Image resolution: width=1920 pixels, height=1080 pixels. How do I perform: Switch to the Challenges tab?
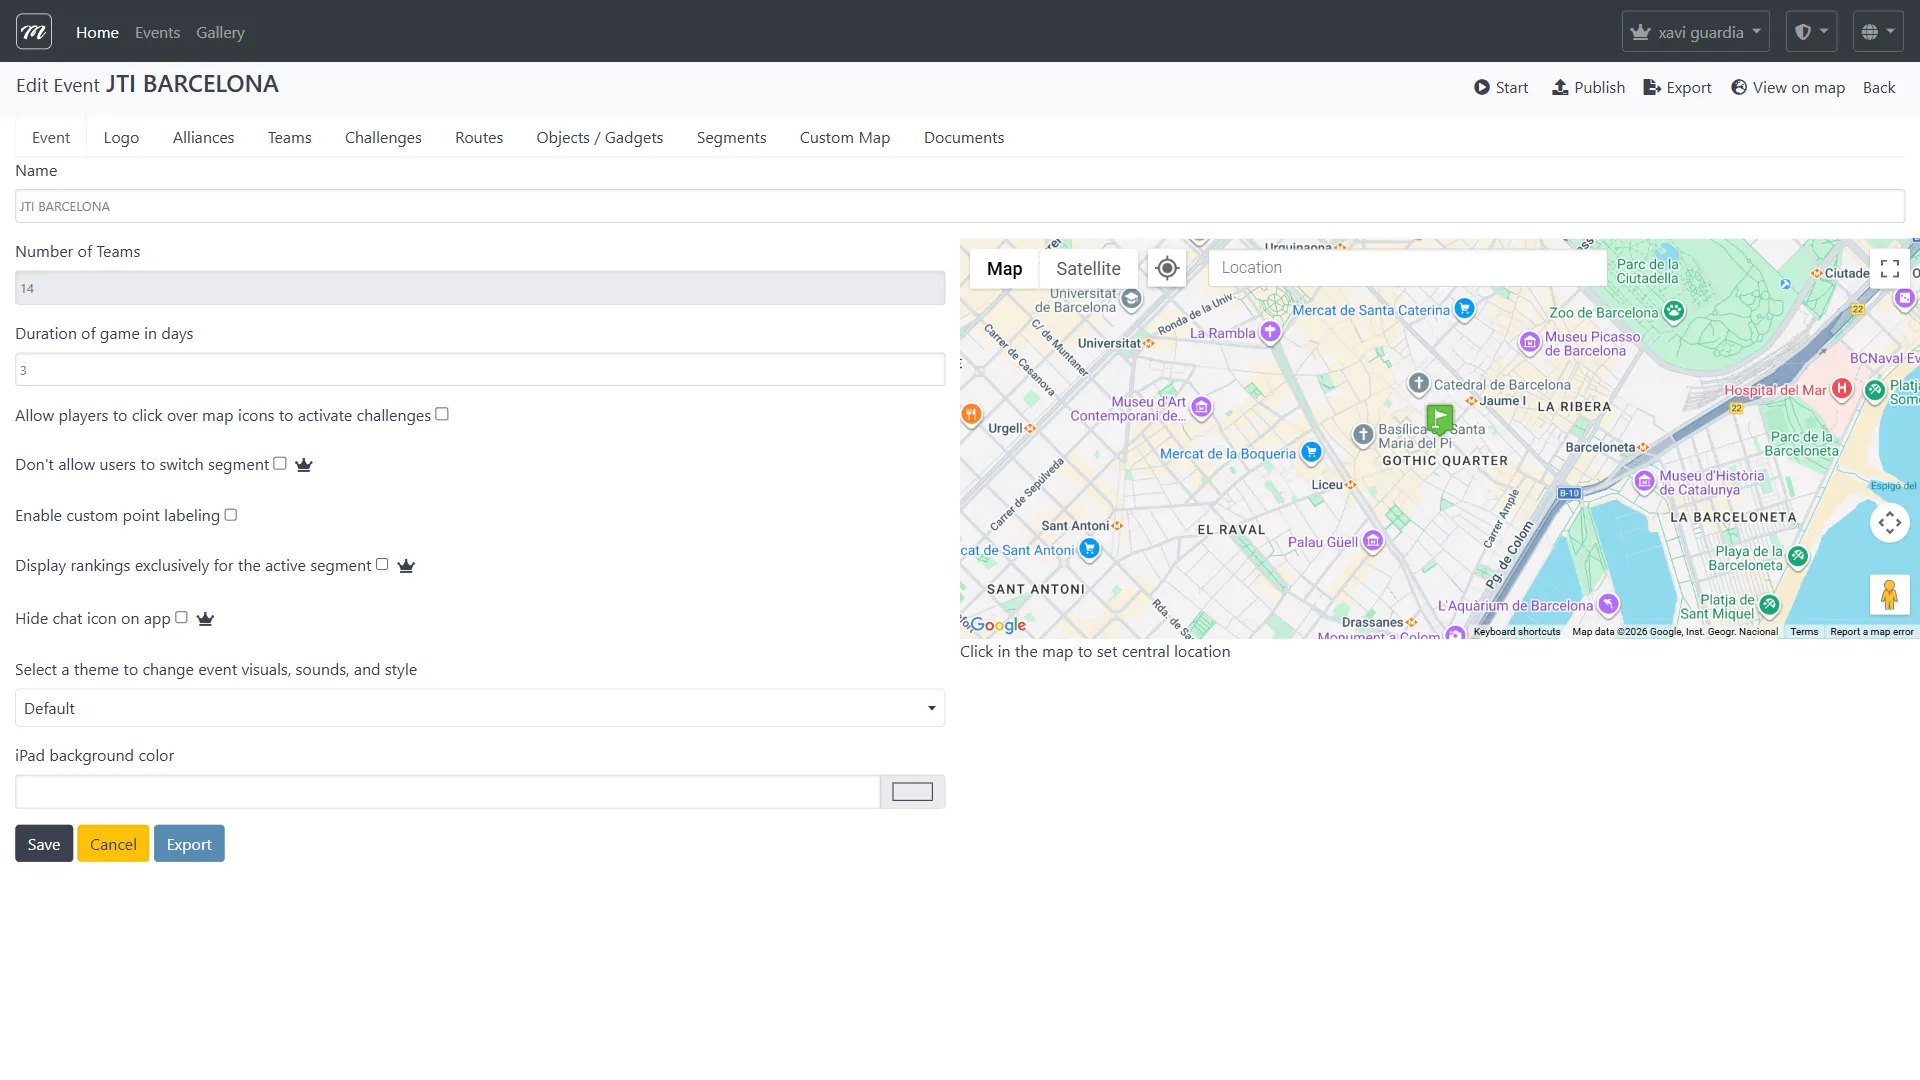(x=383, y=137)
